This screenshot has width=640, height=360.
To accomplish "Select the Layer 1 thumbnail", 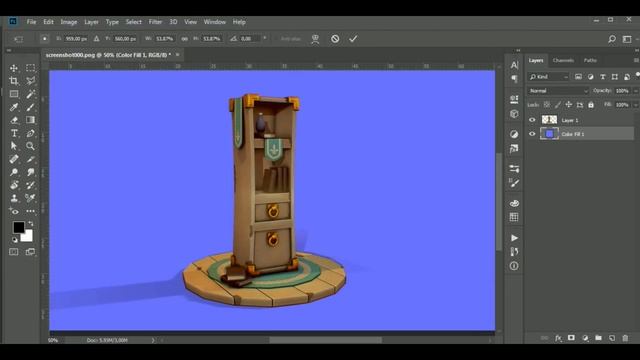I will (x=549, y=120).
